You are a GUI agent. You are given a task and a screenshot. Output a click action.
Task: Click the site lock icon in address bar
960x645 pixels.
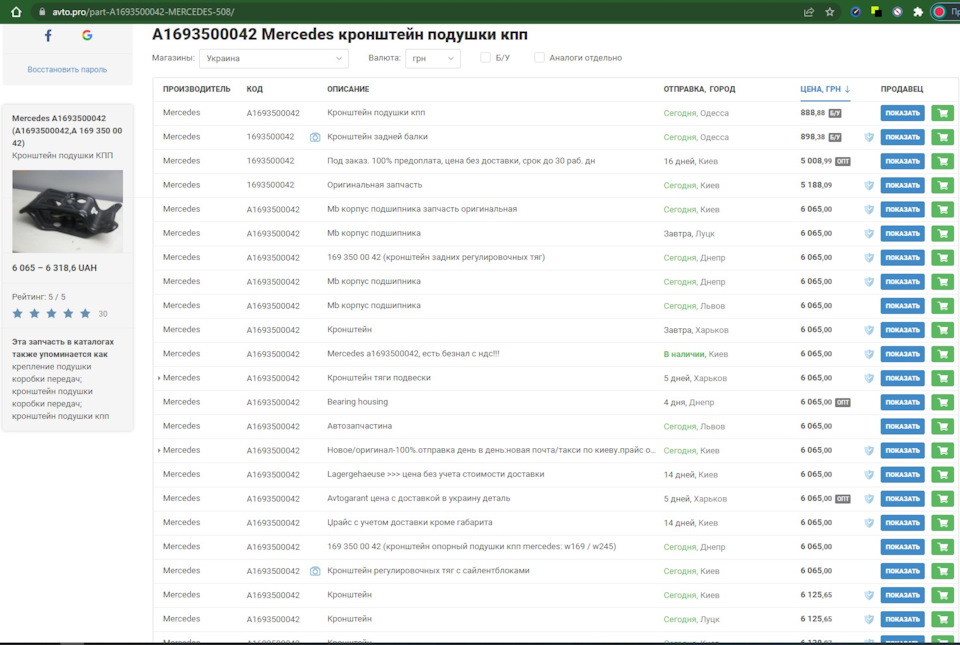pos(42,12)
